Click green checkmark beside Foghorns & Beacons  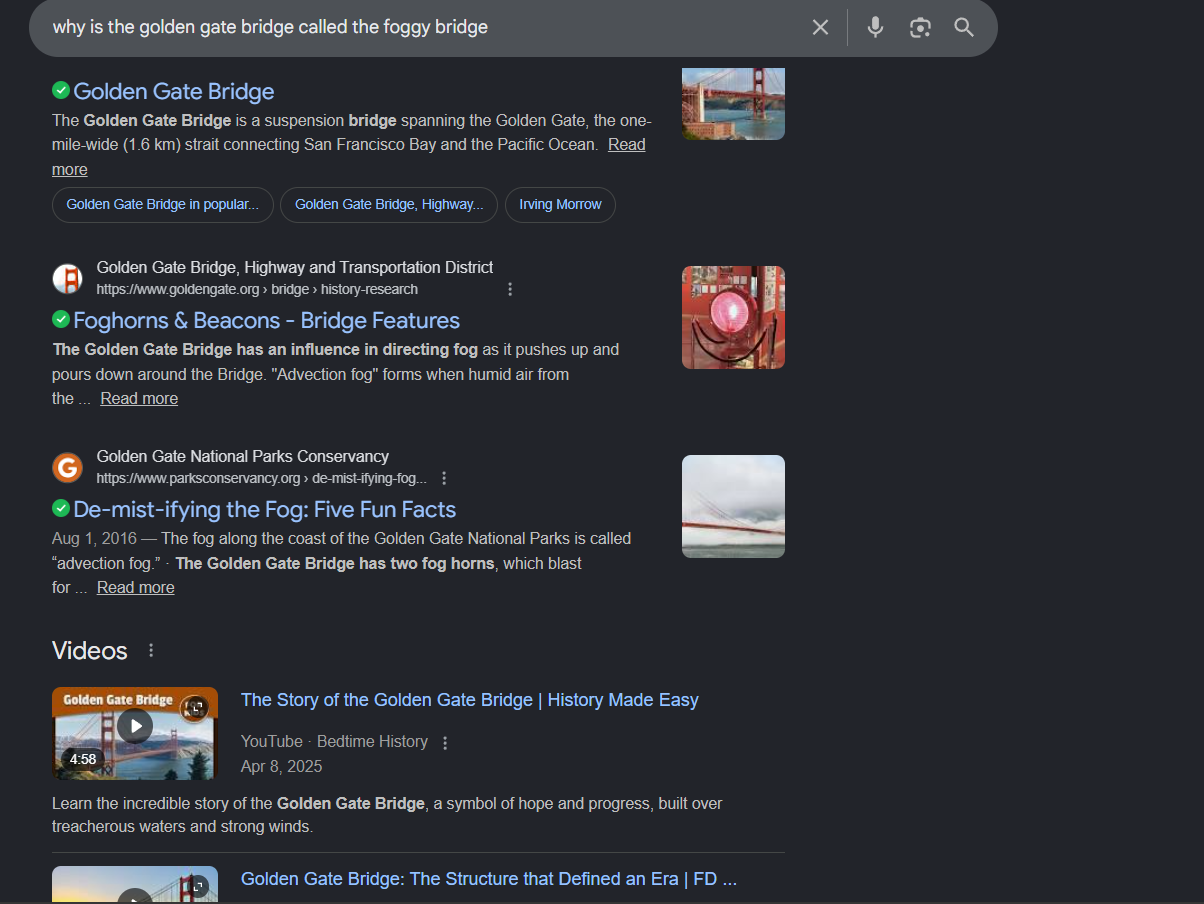[61, 320]
